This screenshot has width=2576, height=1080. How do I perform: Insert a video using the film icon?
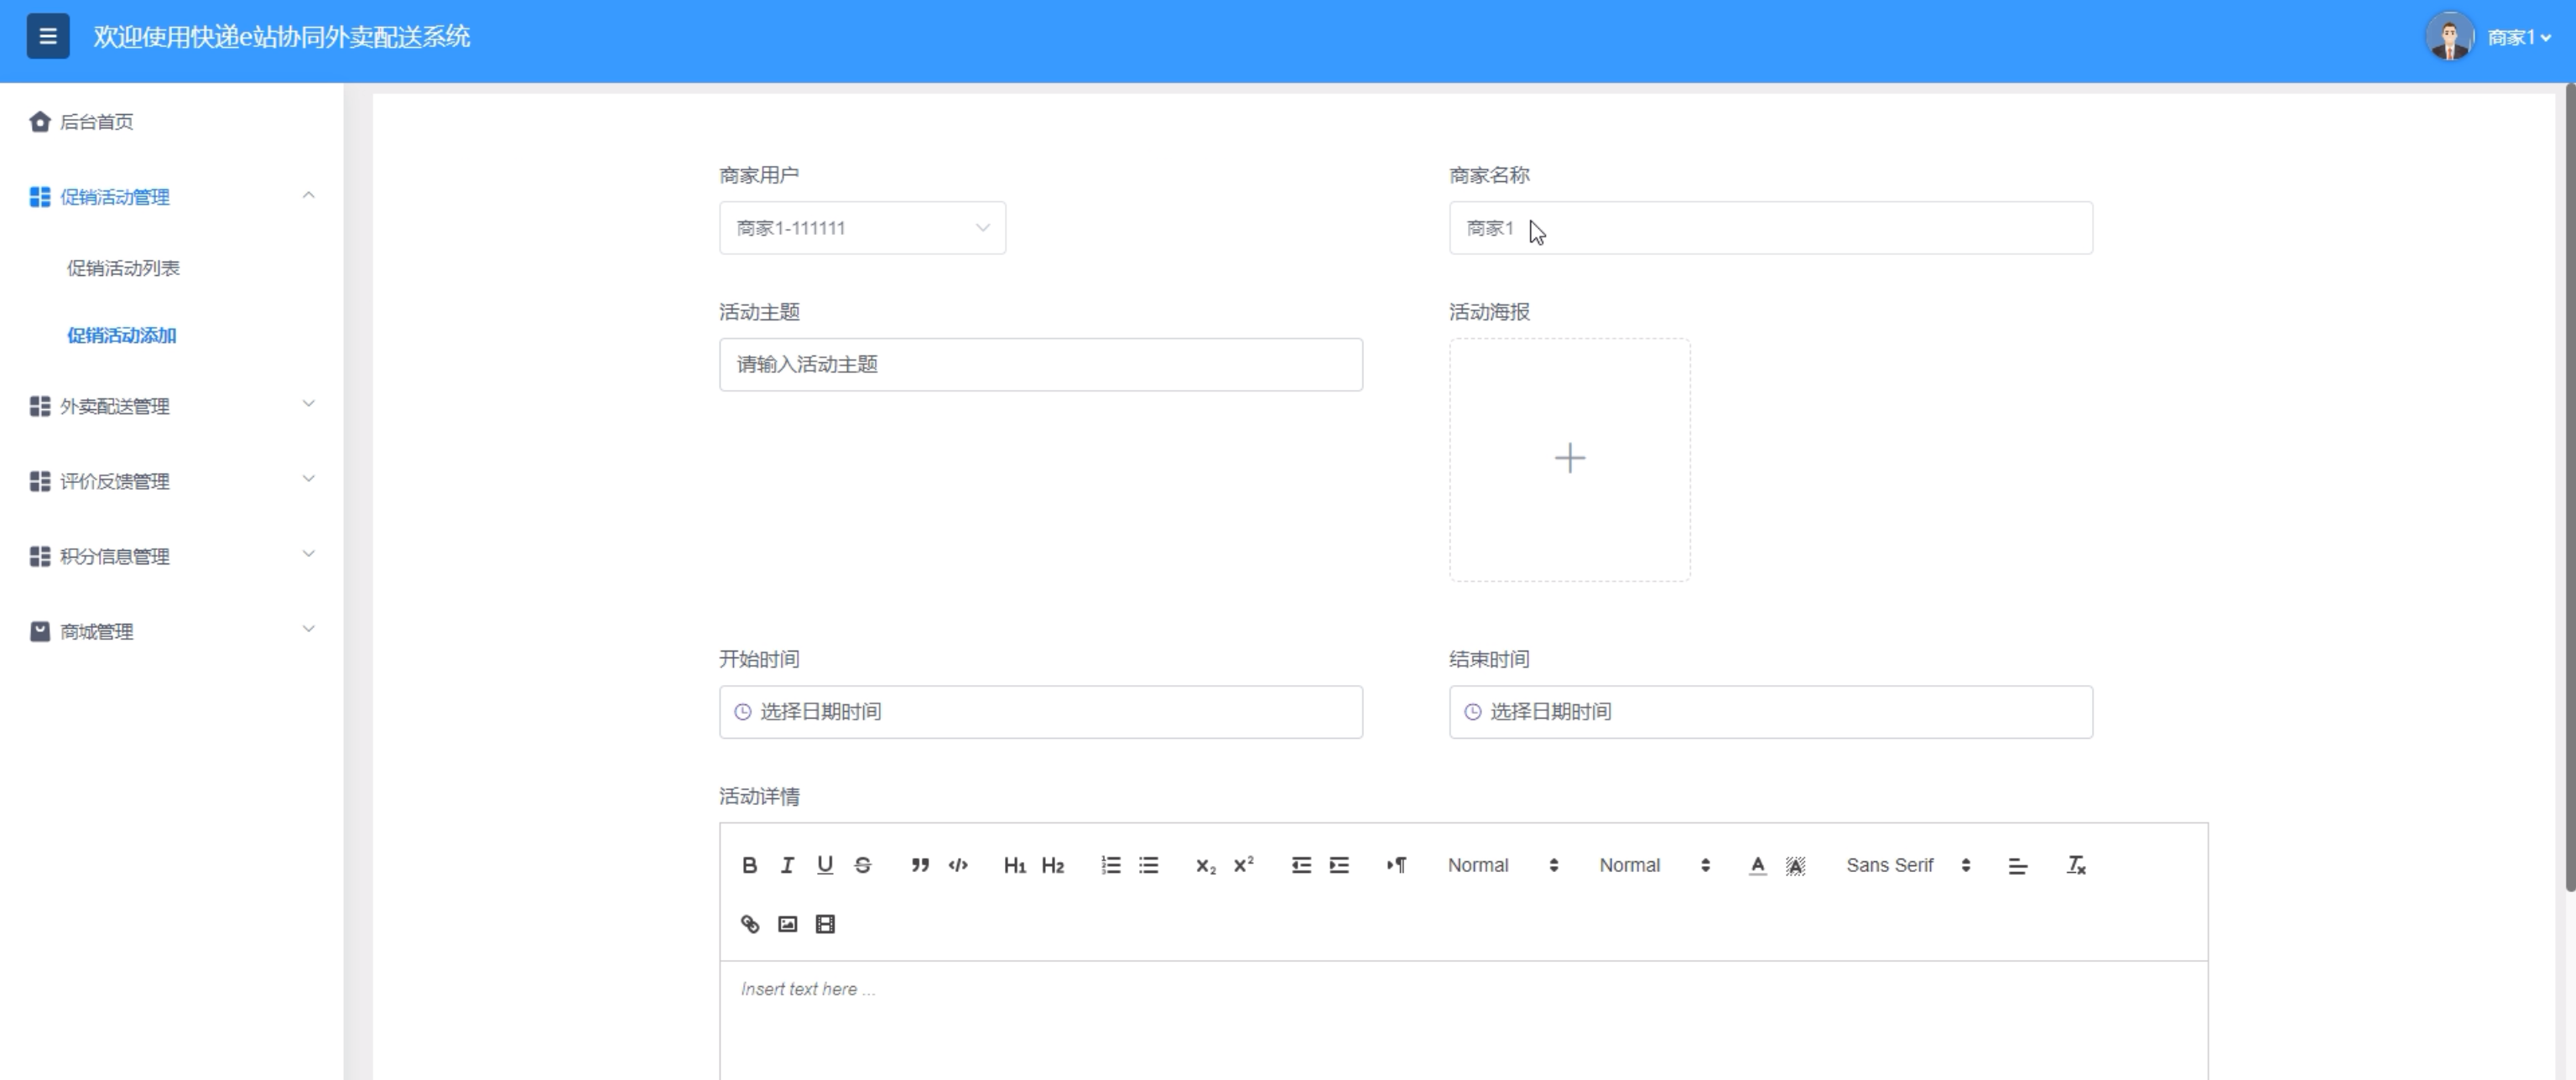[825, 924]
